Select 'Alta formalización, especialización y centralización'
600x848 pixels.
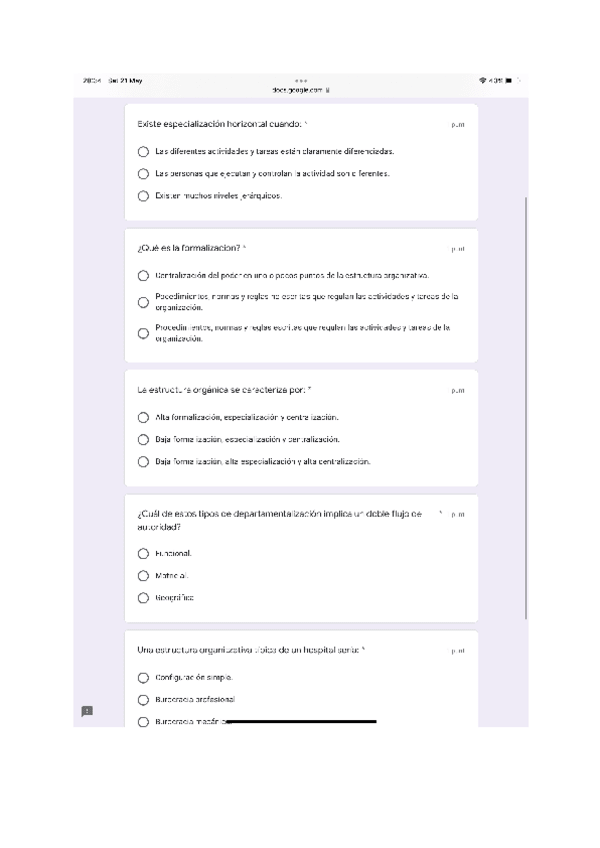(x=143, y=417)
